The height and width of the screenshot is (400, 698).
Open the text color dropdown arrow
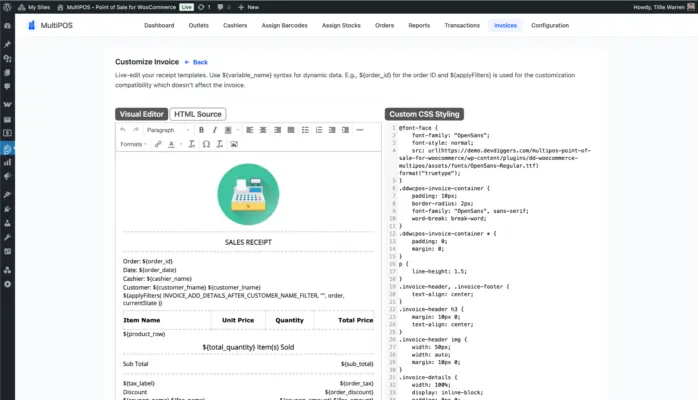(181, 144)
